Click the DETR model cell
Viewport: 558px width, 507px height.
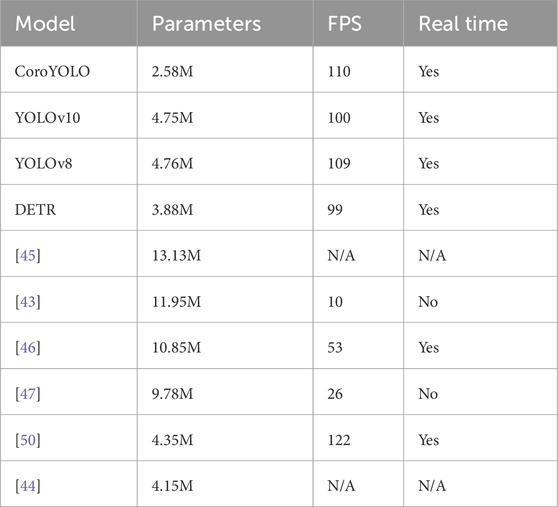pyautogui.click(x=69, y=208)
